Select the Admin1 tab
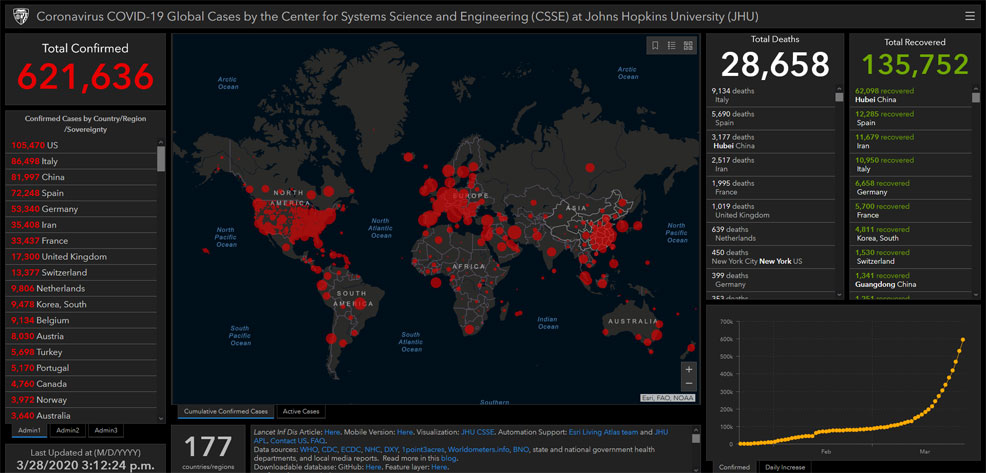The height and width of the screenshot is (473, 986). click(29, 430)
